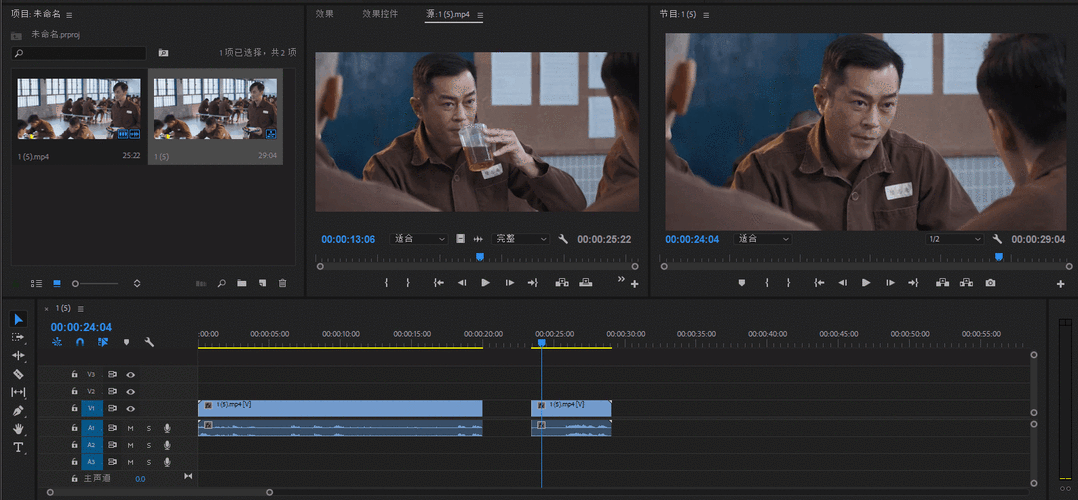Select the Razor tool in the toolbar
This screenshot has width=1078, height=500.
(x=18, y=374)
